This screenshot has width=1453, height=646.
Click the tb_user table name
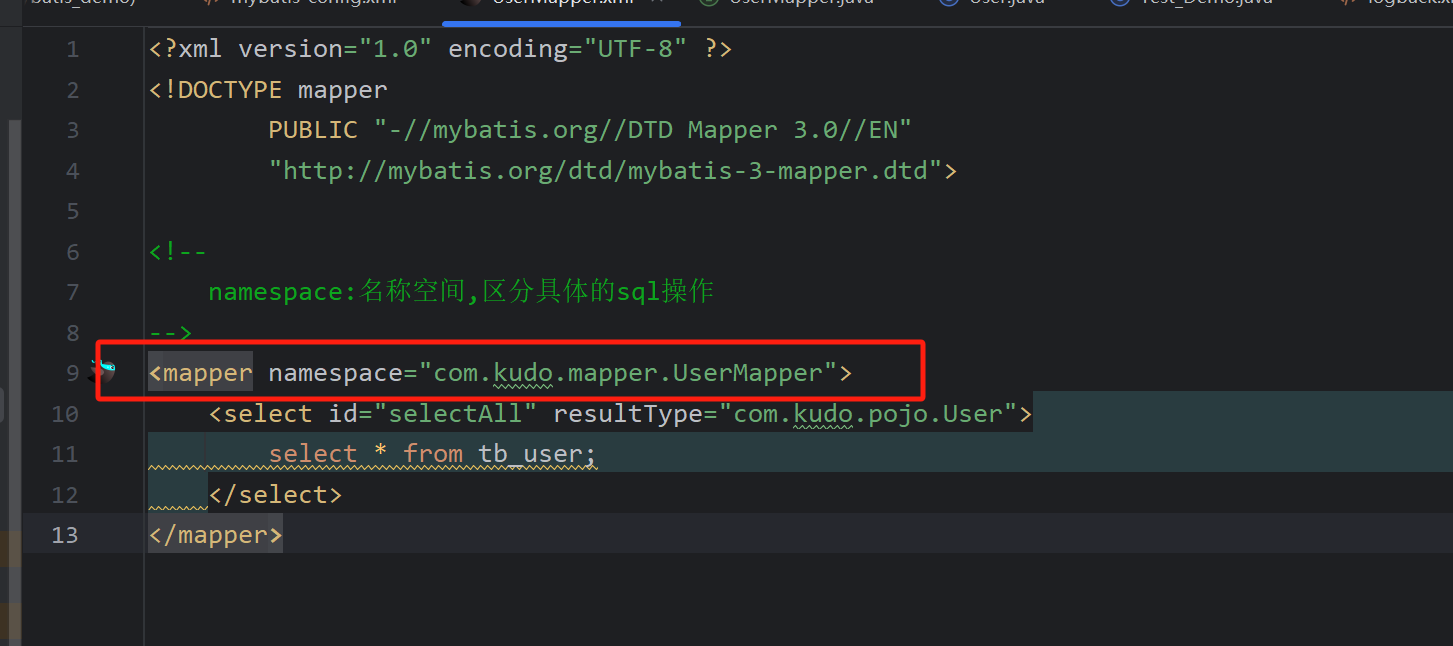click(531, 454)
